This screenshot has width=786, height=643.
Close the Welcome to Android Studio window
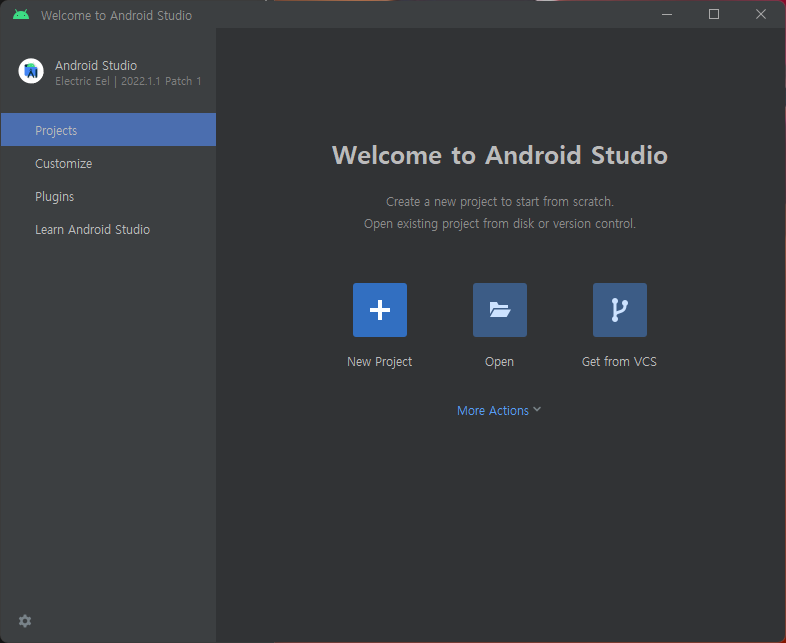coord(760,15)
